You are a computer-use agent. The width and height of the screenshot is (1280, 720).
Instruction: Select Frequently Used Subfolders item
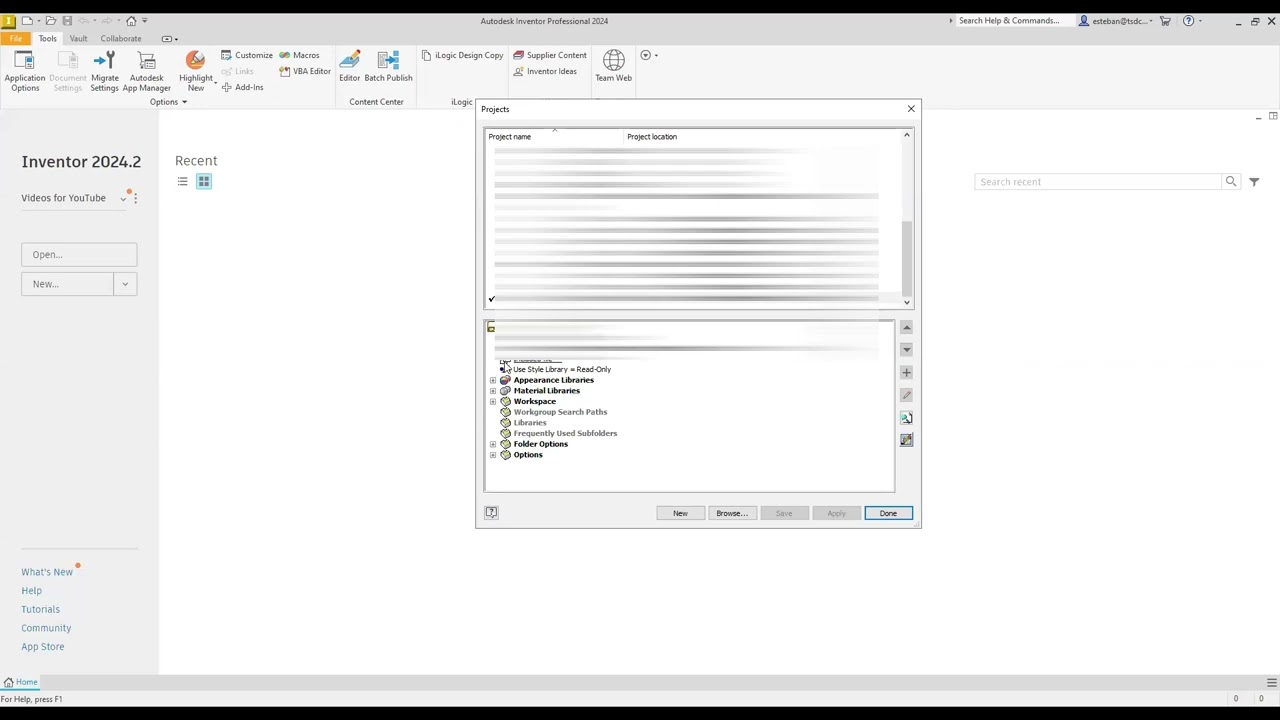[x=565, y=433]
